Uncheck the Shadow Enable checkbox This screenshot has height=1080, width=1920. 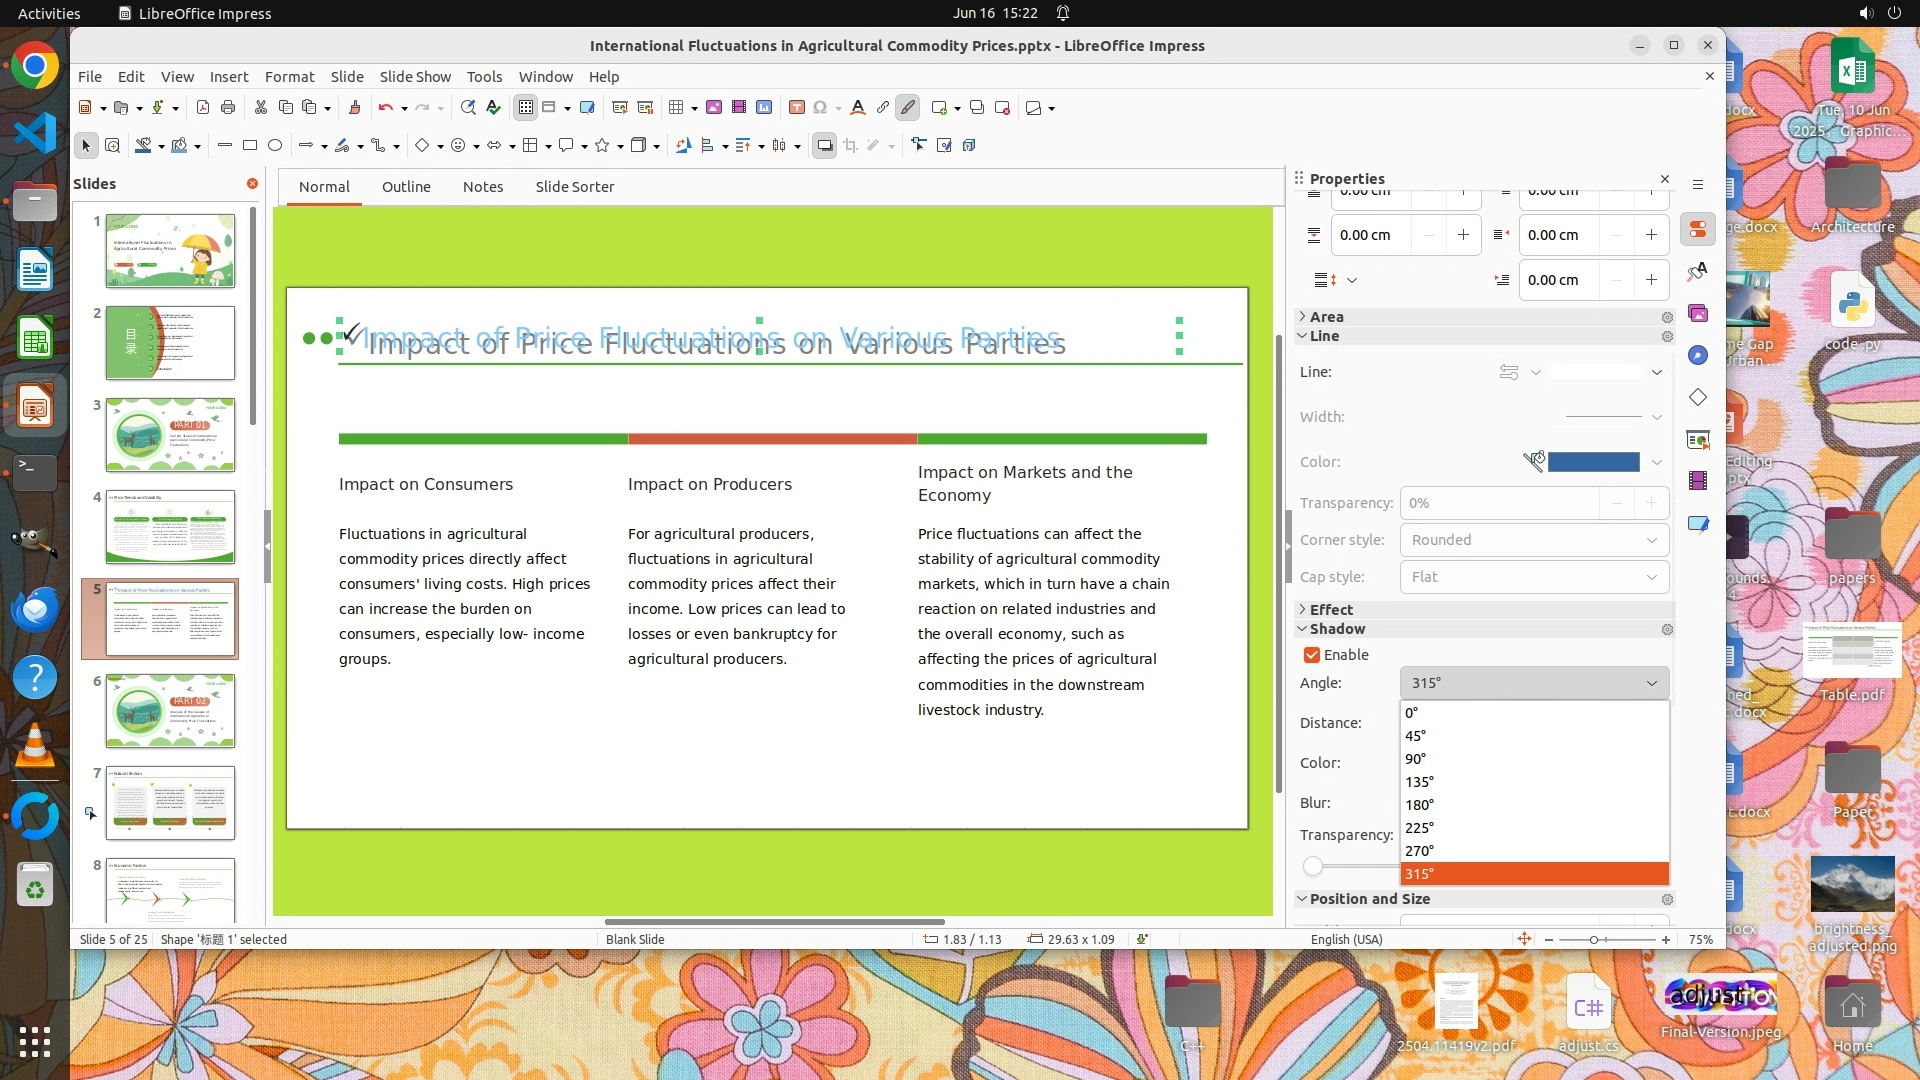1312,655
